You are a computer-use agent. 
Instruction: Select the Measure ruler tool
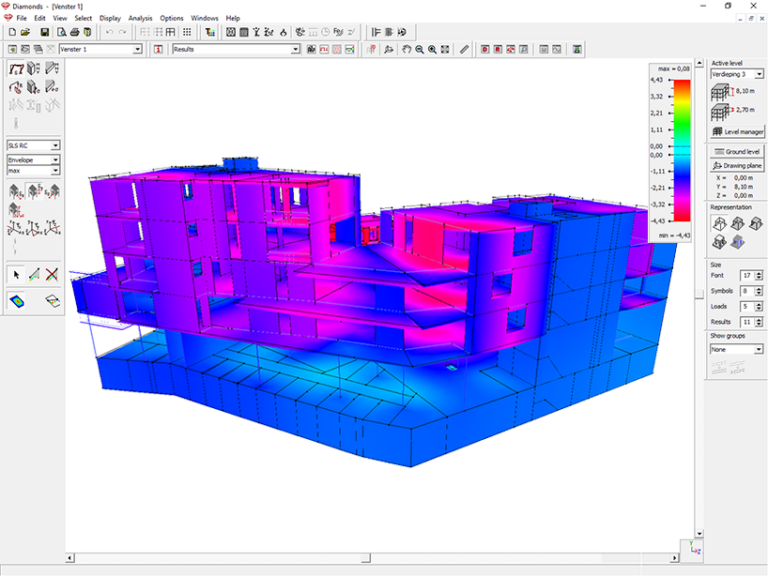pyautogui.click(x=464, y=49)
